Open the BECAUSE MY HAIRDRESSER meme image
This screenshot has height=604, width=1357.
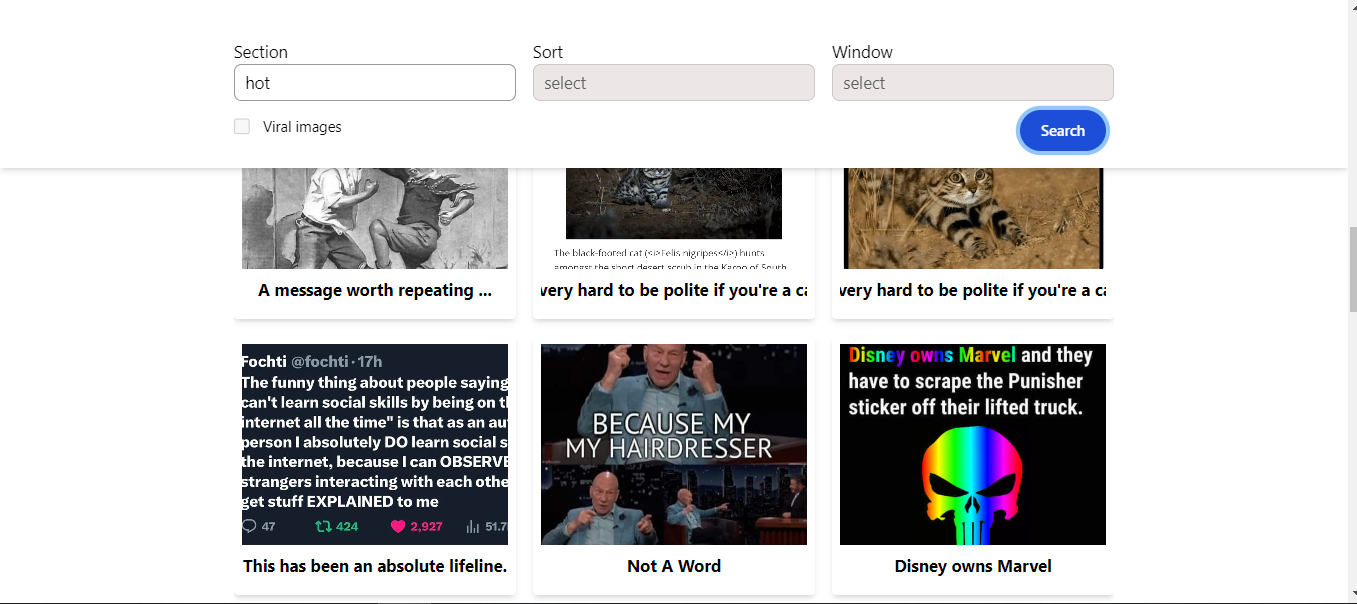point(674,445)
